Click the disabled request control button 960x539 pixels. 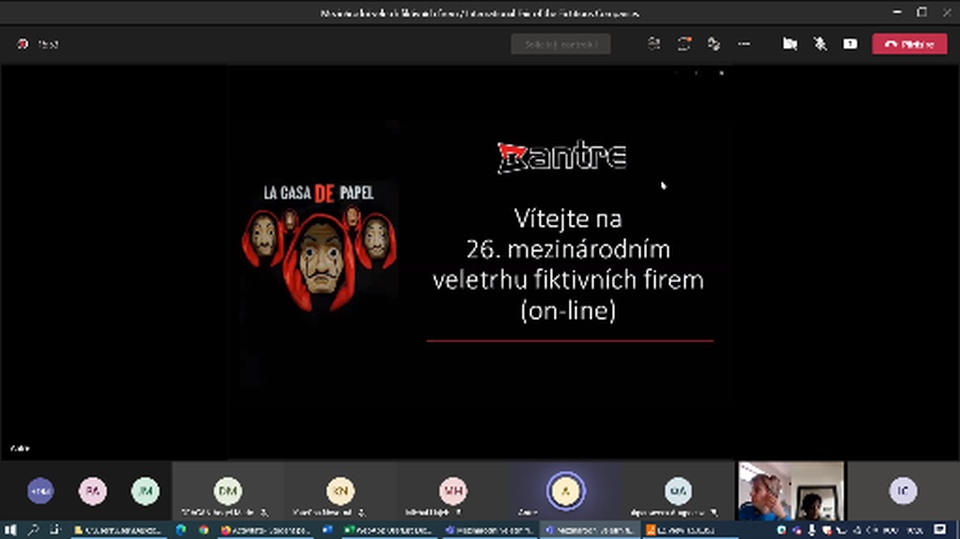pos(560,44)
